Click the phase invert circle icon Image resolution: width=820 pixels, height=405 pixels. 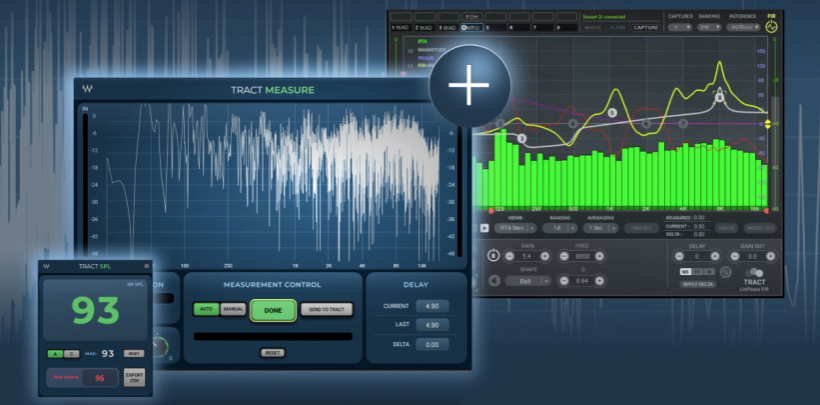725,272
